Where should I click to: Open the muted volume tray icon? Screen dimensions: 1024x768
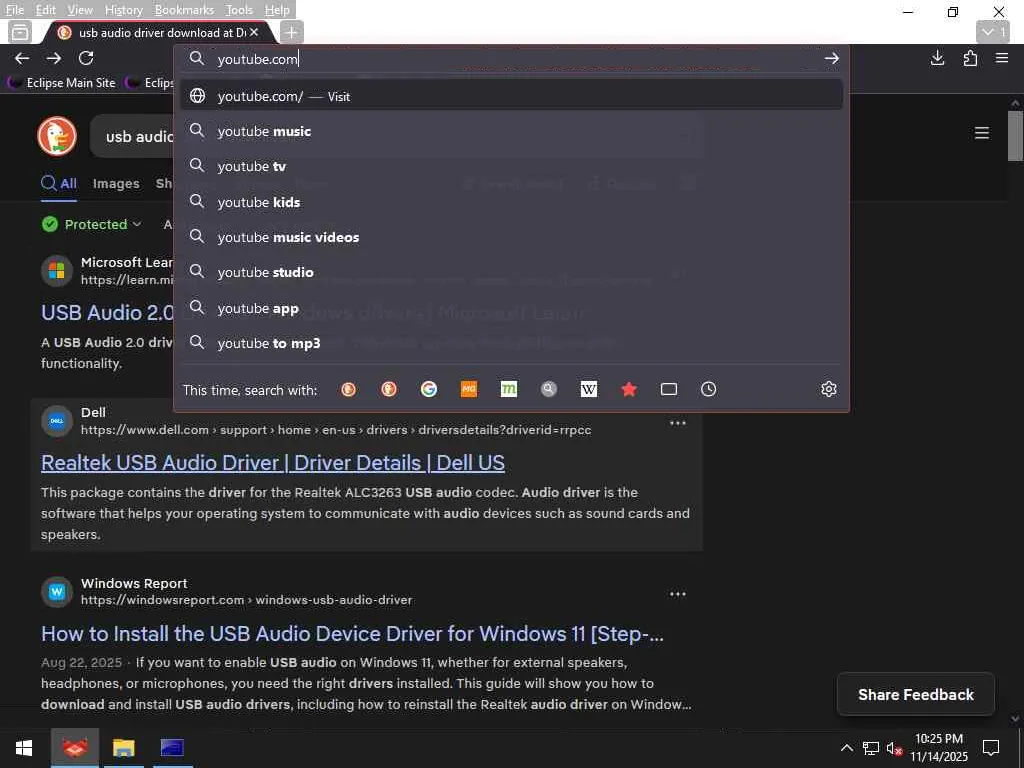click(x=894, y=748)
